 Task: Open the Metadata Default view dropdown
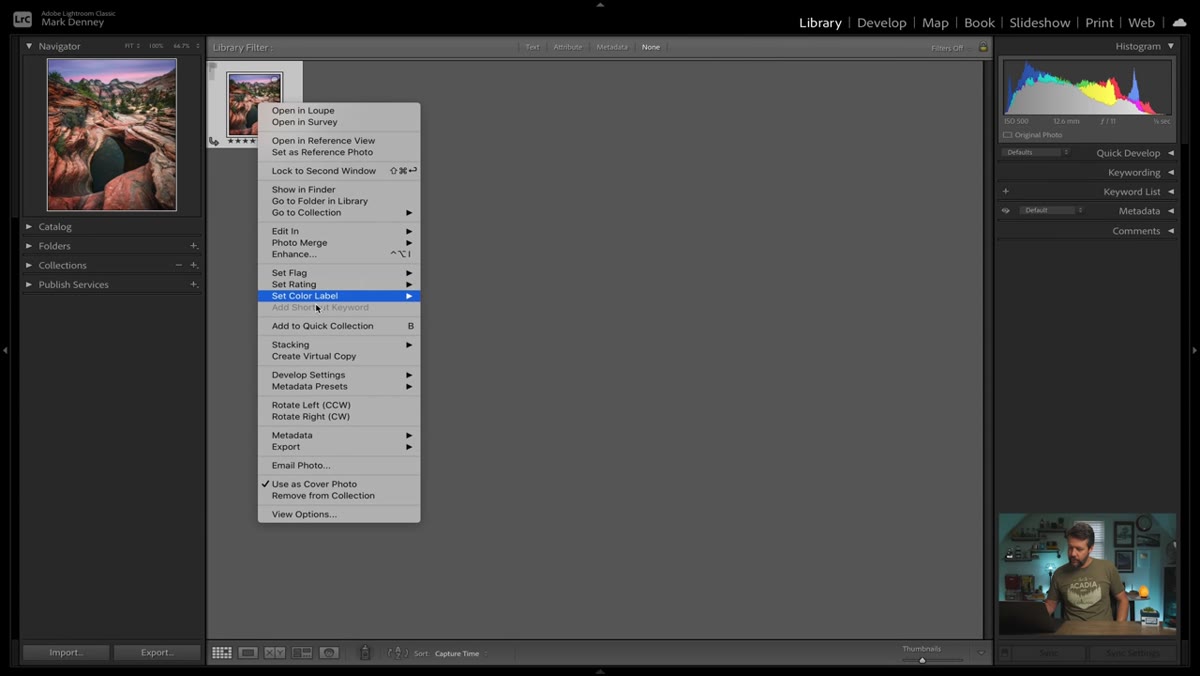point(1052,210)
